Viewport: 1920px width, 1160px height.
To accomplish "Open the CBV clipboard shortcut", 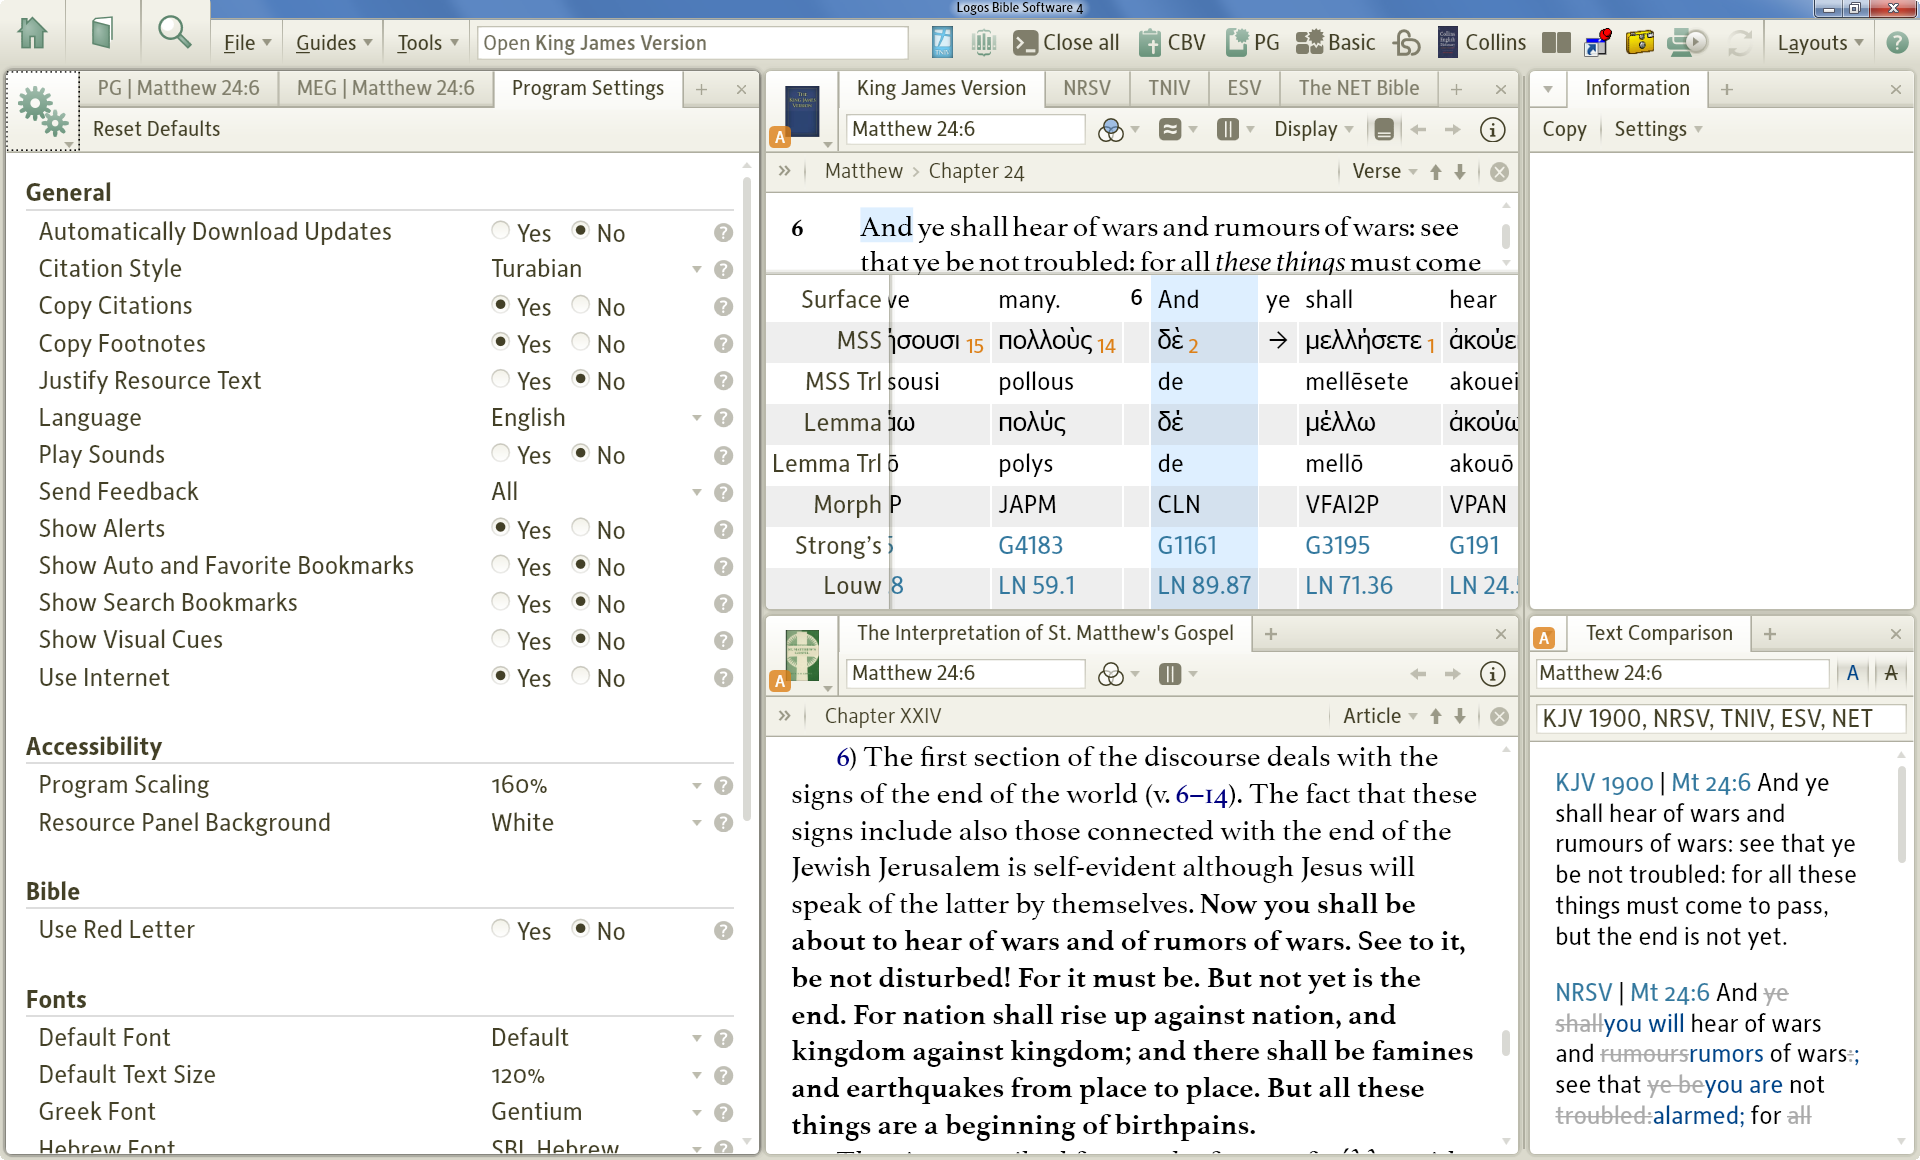I will point(1172,42).
